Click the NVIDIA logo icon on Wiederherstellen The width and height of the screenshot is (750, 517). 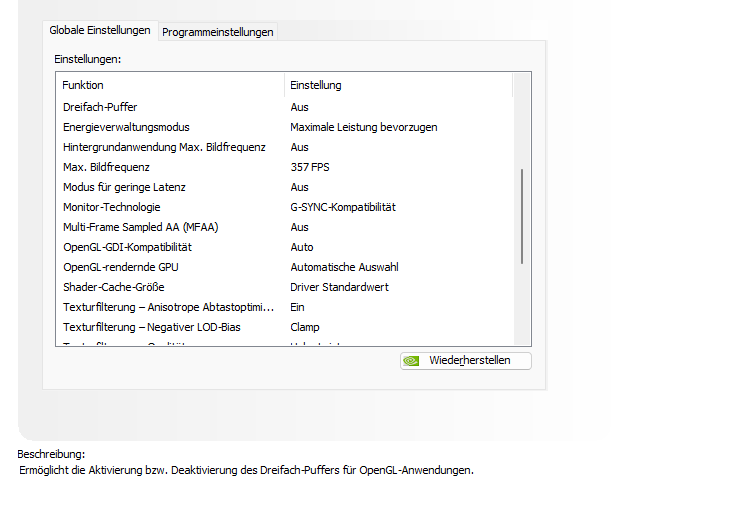[x=411, y=361]
